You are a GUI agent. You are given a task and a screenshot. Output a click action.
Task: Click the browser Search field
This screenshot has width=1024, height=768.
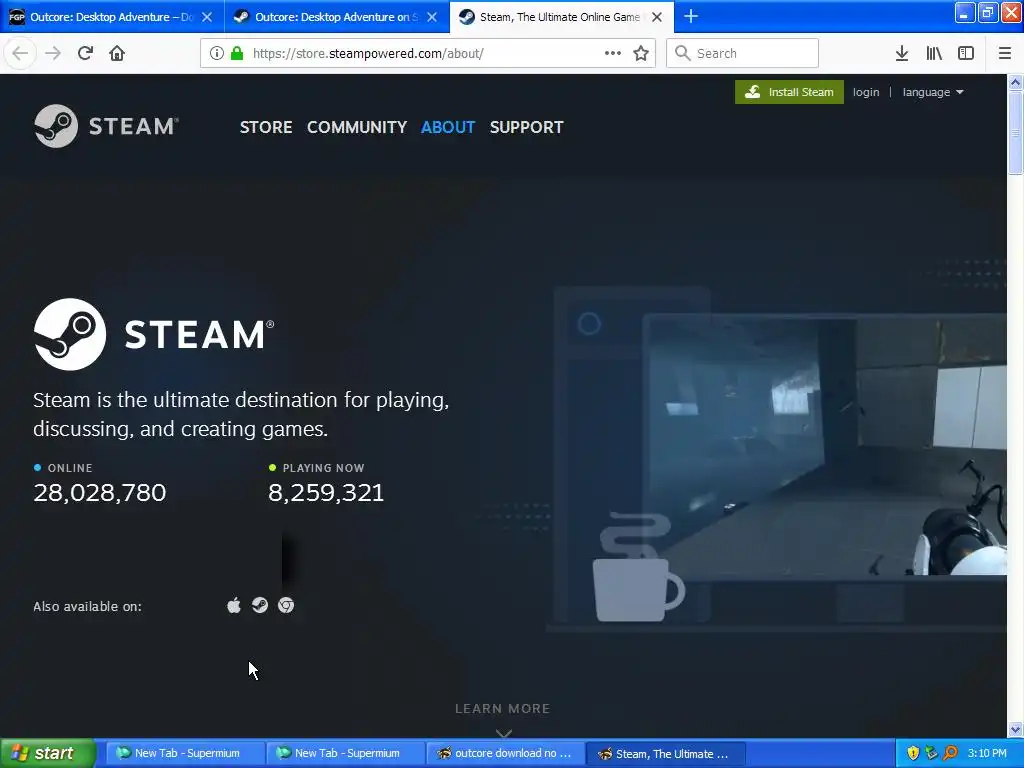point(743,53)
